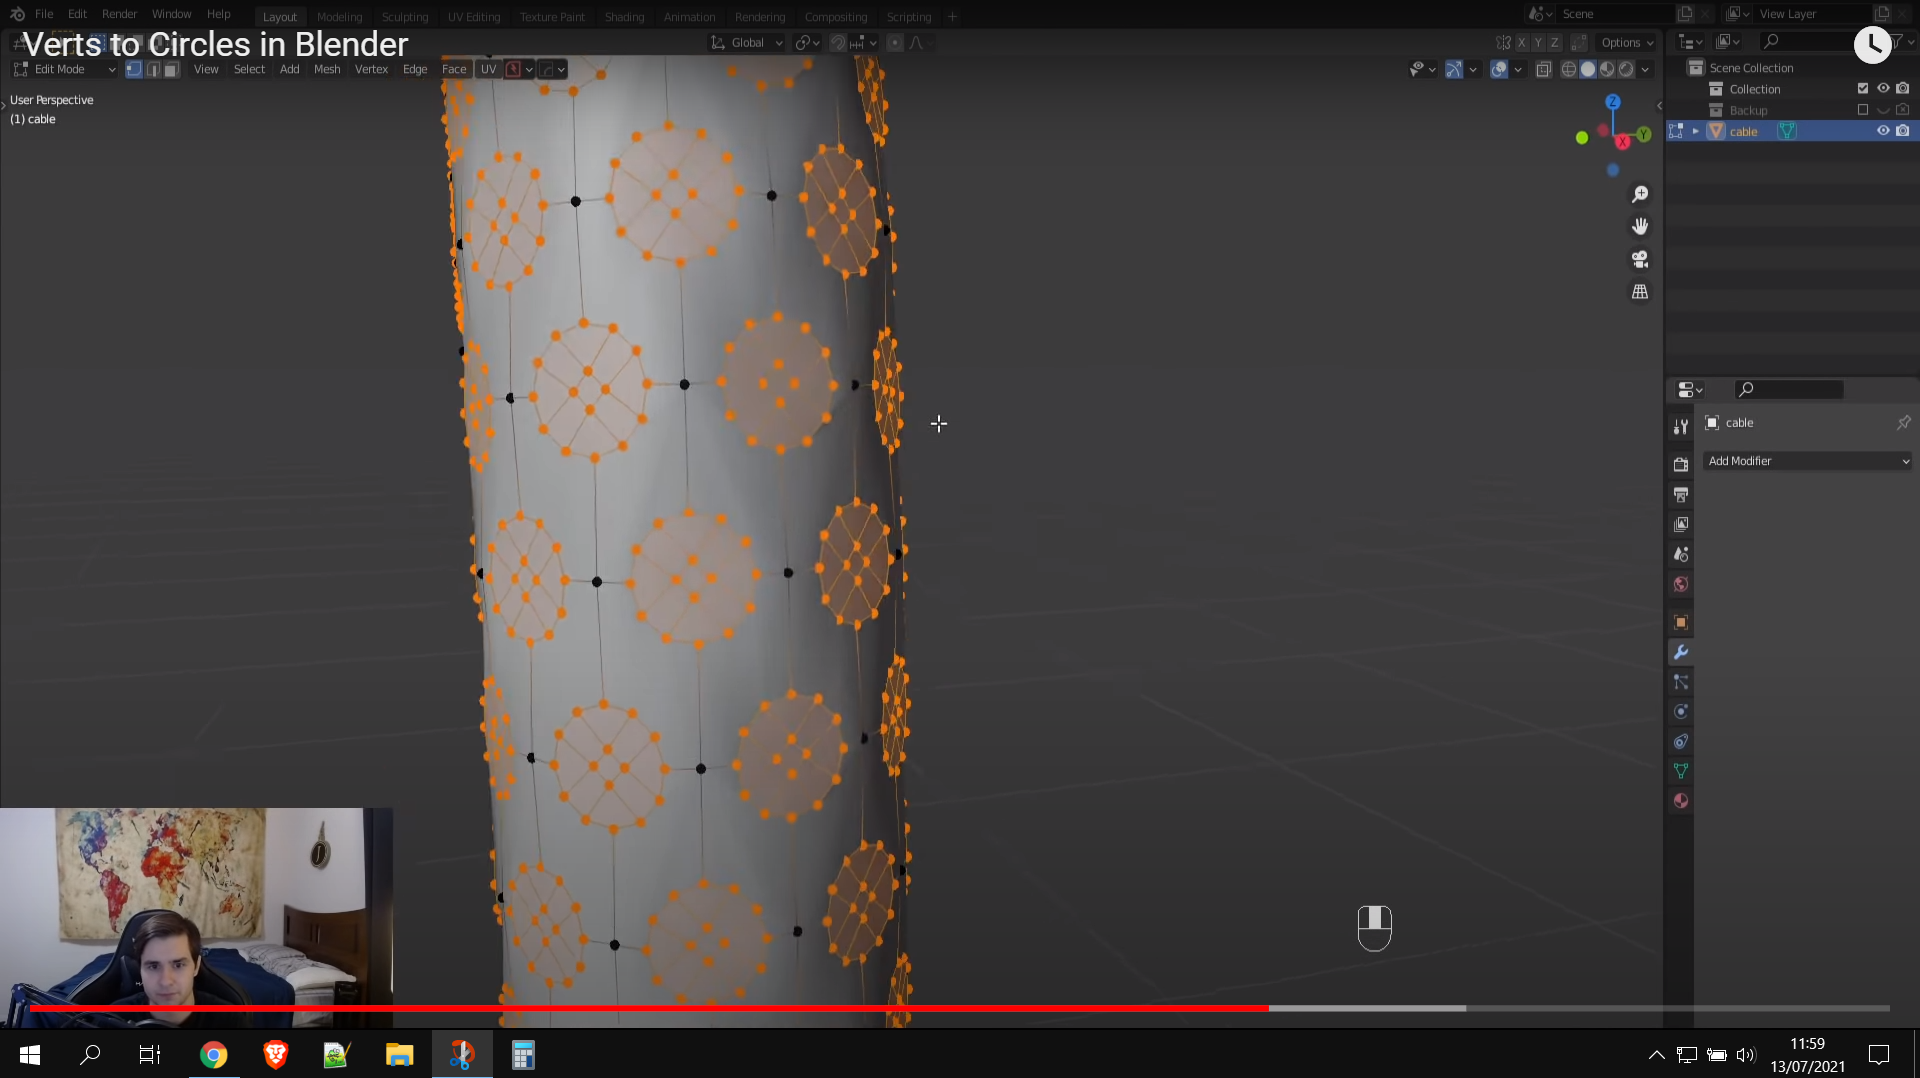Open Particles properties tab
The image size is (1920, 1078).
(x=1681, y=682)
